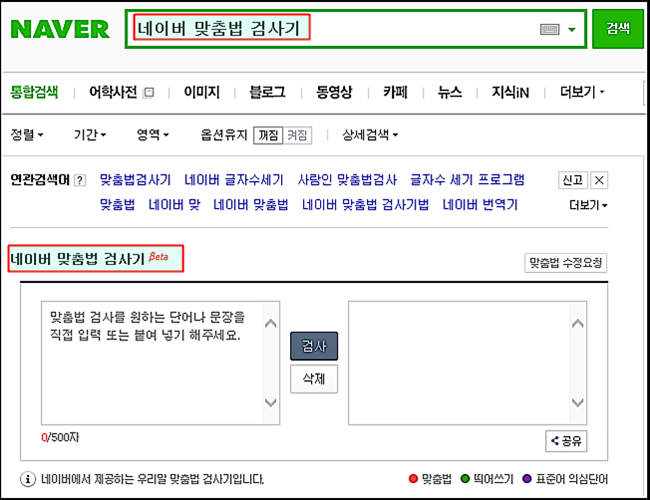The image size is (650, 500).
Task: Click the info icon by 네이버에서 제공하는
Action: click(x=28, y=479)
